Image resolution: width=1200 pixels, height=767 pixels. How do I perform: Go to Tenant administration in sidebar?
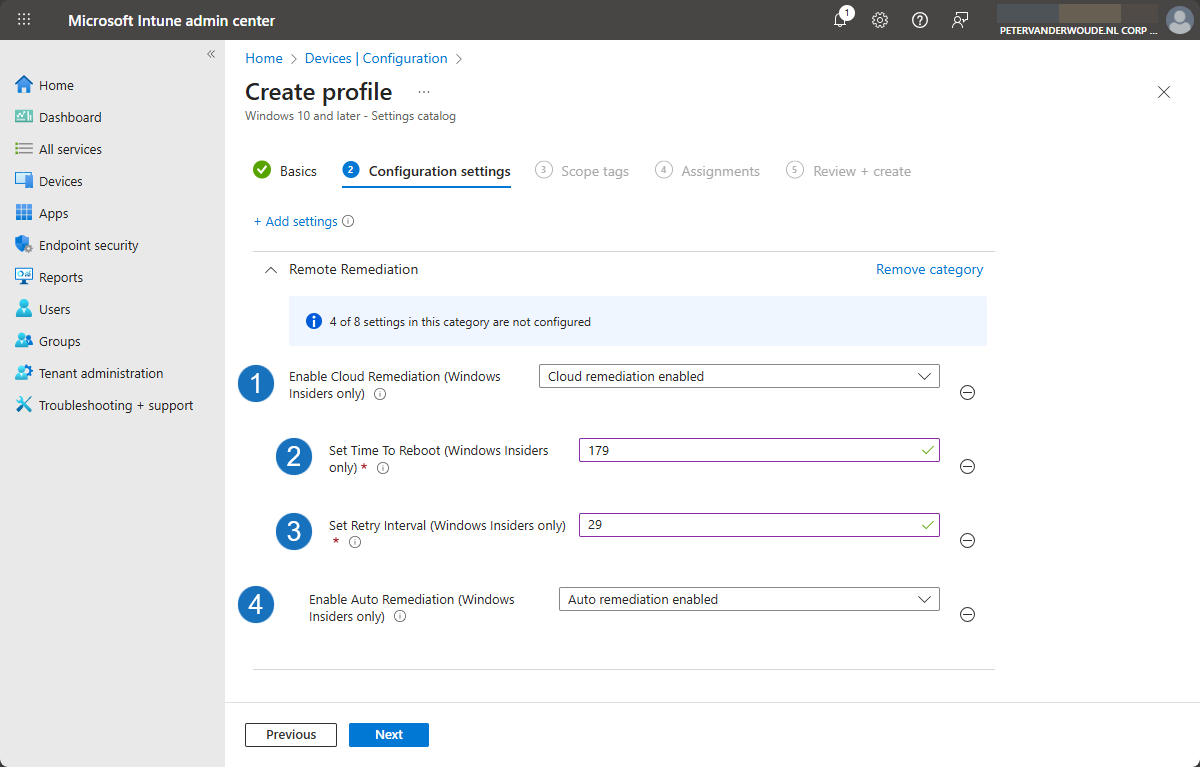[100, 373]
